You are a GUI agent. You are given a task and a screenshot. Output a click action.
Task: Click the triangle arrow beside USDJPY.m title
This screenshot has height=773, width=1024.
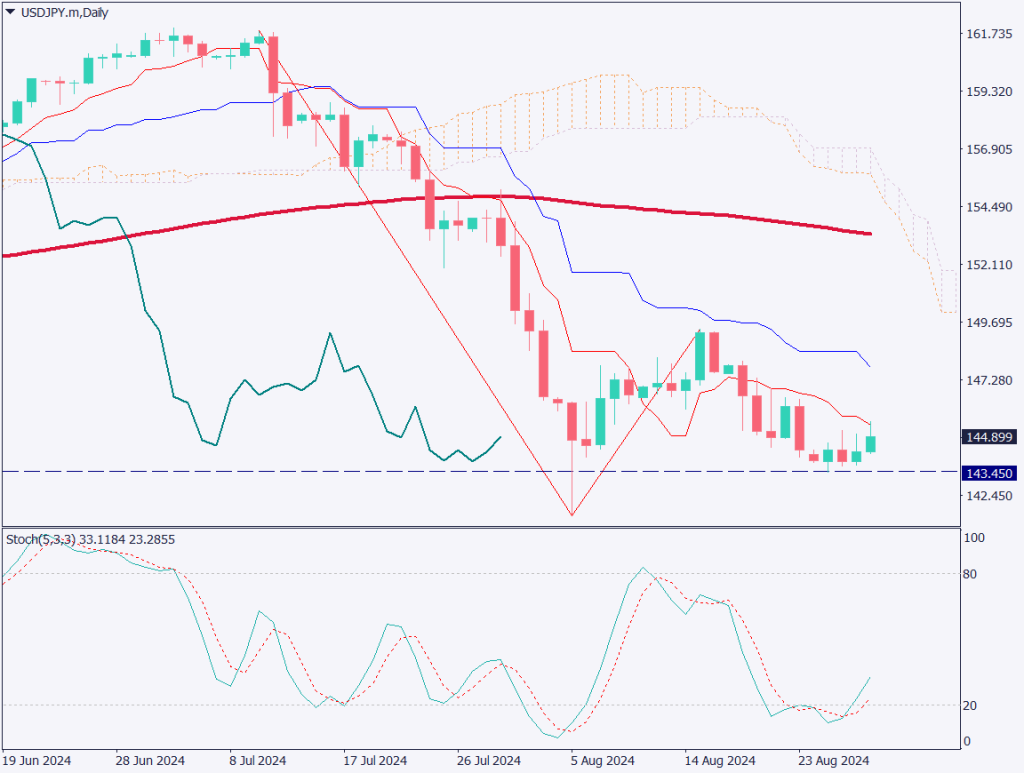(10, 11)
